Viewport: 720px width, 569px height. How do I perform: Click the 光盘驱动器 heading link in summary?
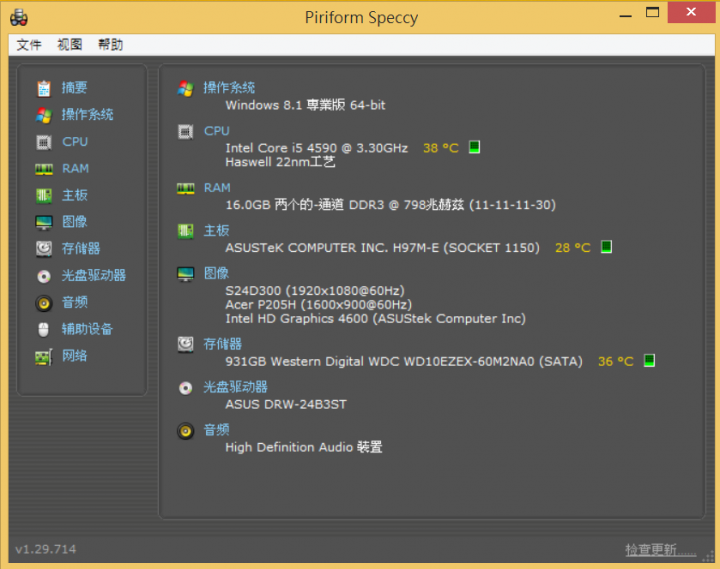point(236,387)
